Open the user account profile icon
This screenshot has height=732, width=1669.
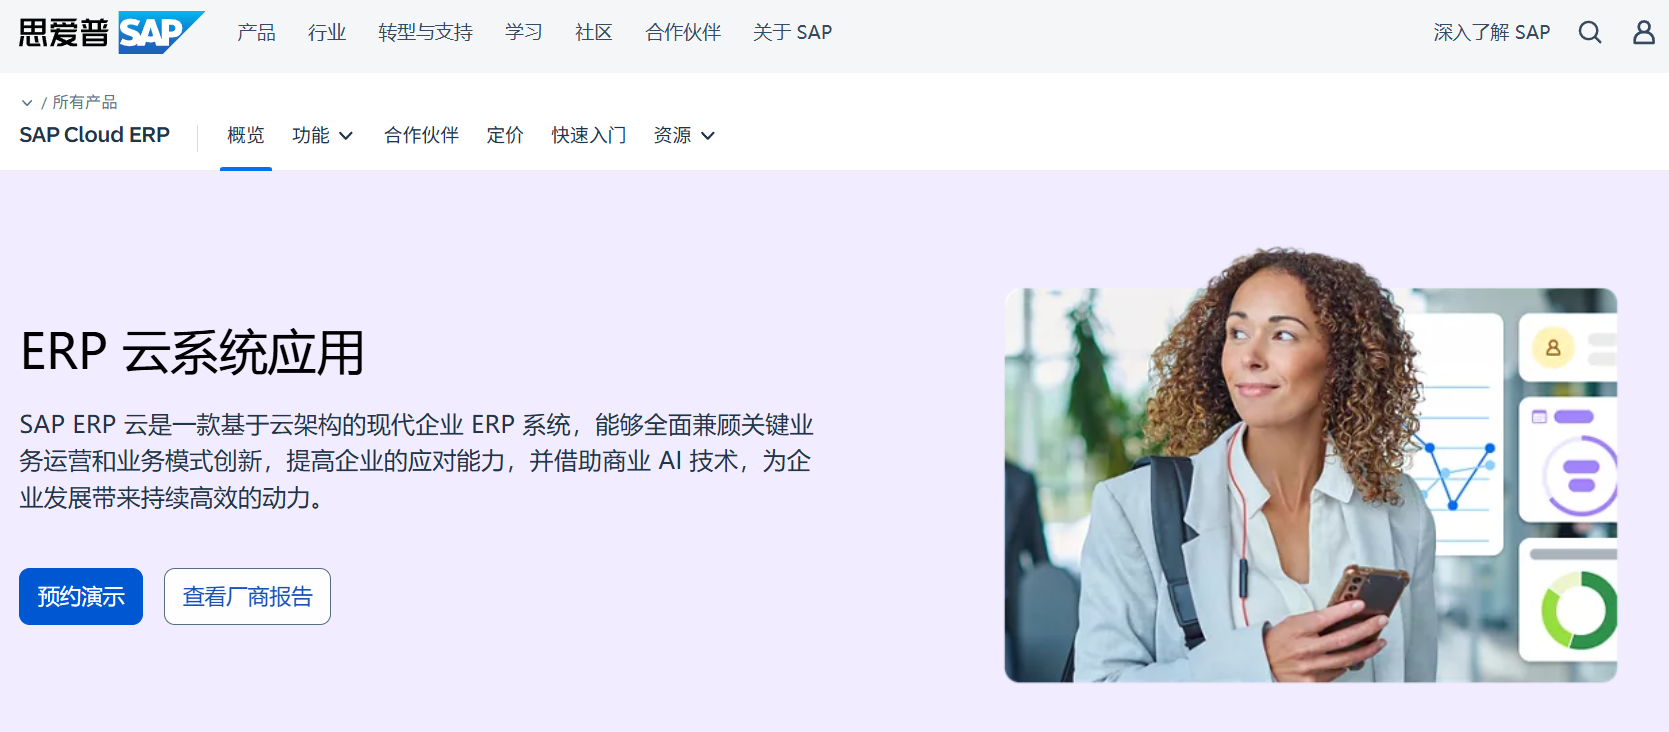tap(1644, 33)
